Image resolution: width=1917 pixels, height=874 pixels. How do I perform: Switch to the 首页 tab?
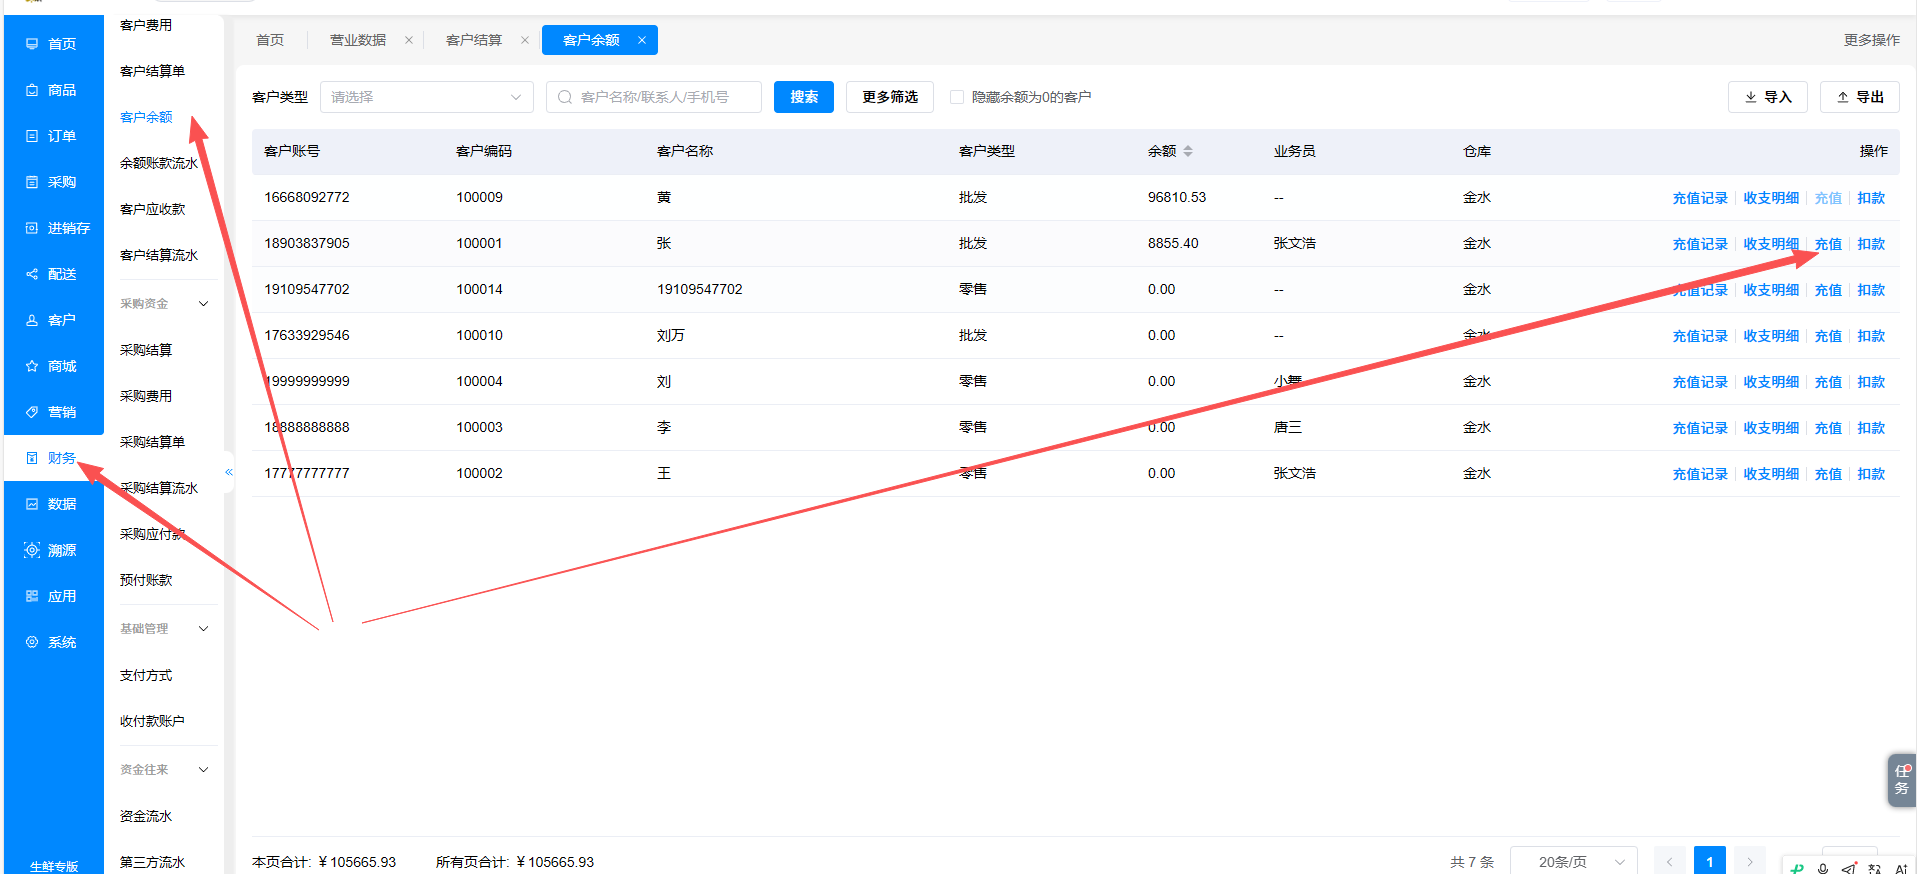270,40
